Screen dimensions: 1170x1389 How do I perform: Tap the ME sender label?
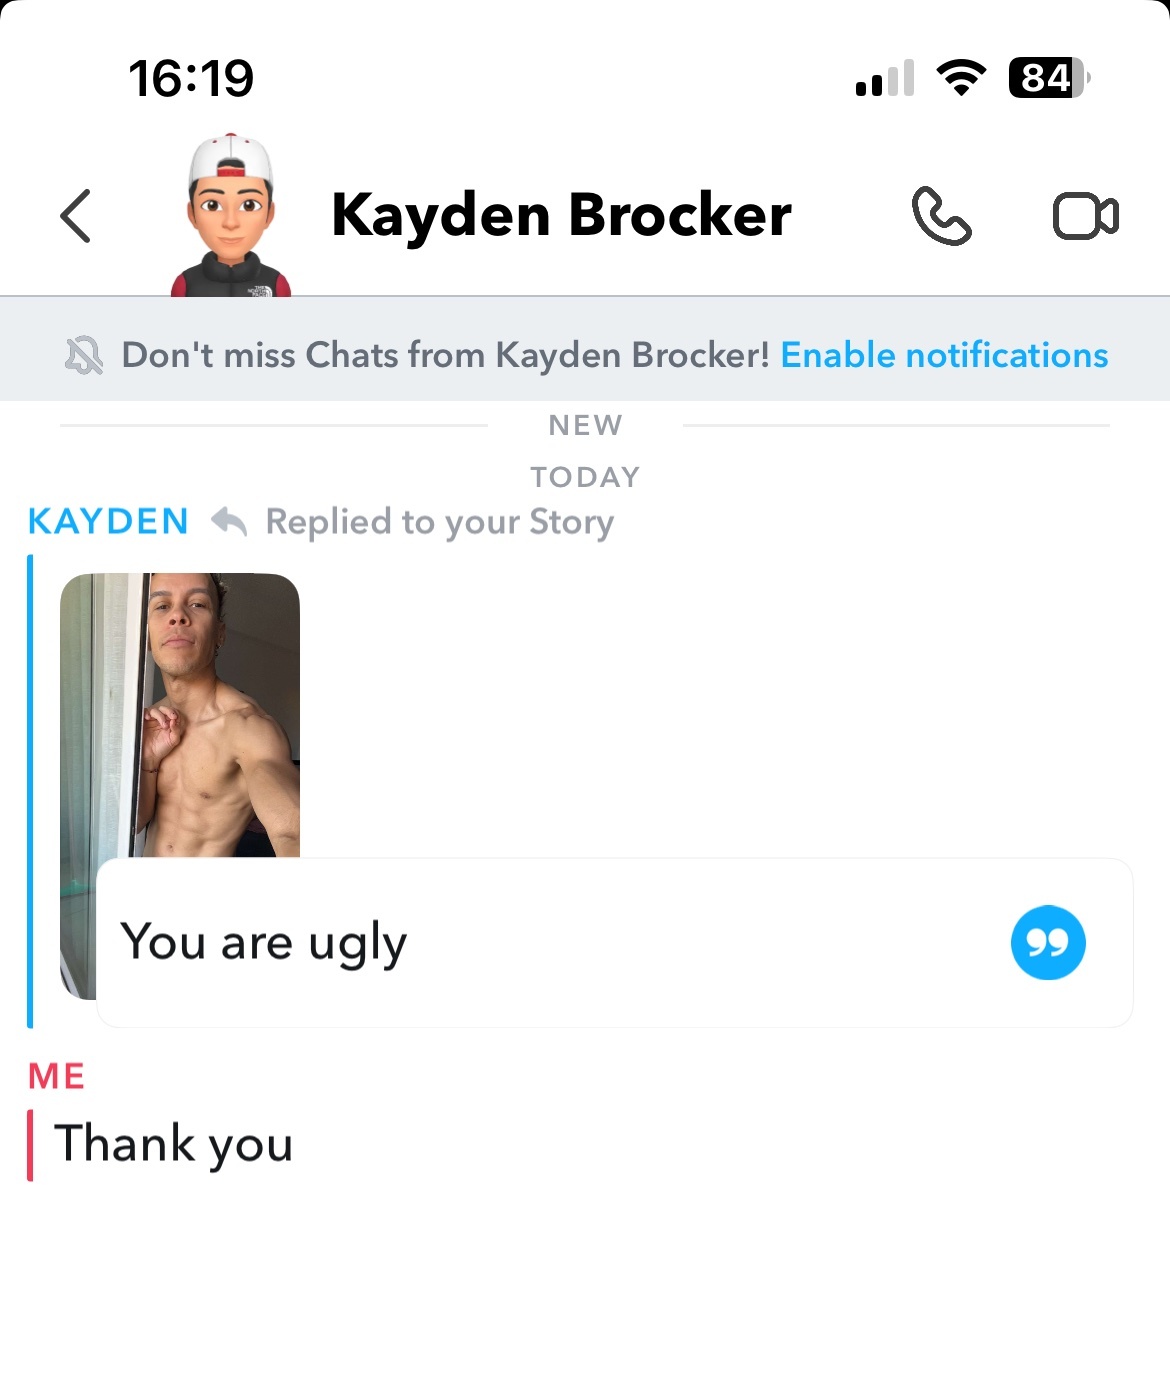point(57,1076)
